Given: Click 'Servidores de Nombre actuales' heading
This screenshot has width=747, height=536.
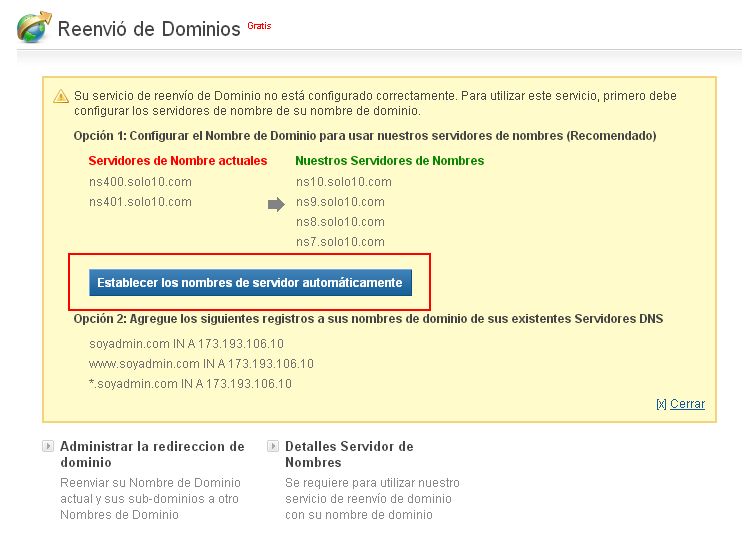Looking at the screenshot, I should click(178, 161).
